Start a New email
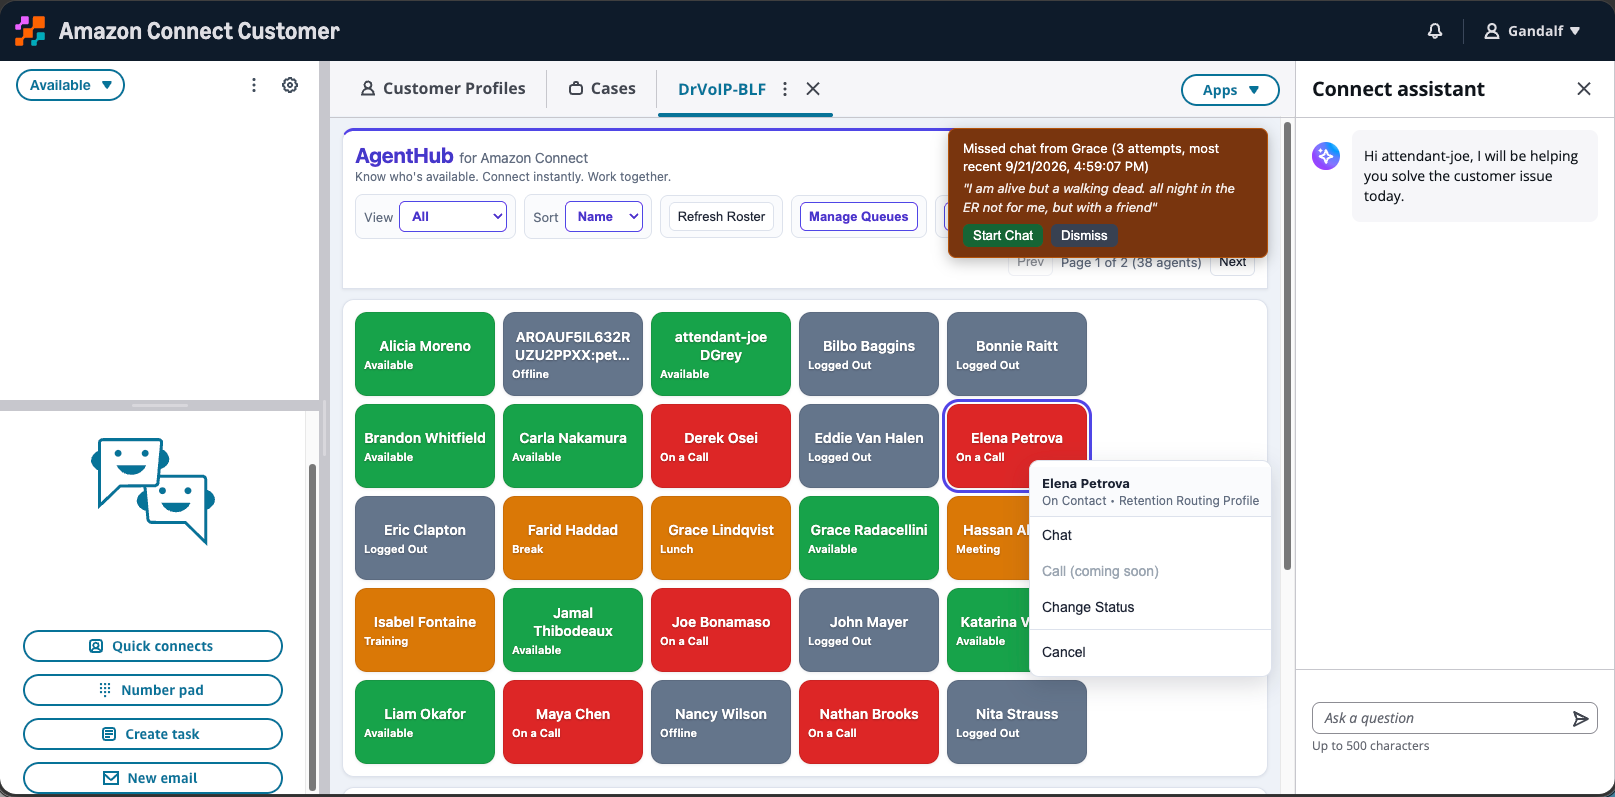Image resolution: width=1615 pixels, height=797 pixels. (x=153, y=778)
